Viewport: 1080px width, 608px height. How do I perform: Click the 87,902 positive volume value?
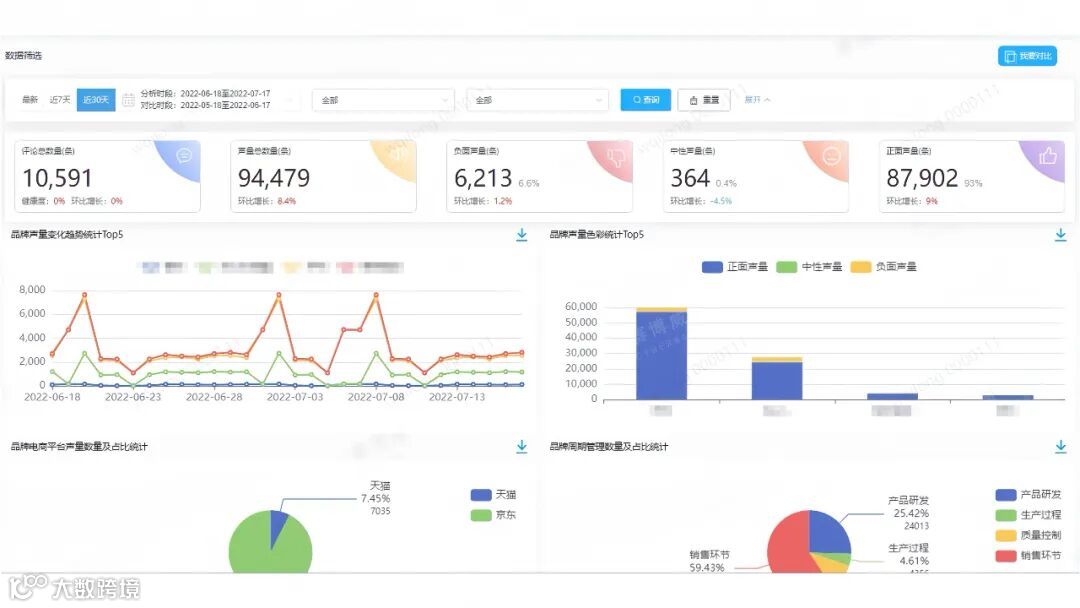tap(922, 178)
